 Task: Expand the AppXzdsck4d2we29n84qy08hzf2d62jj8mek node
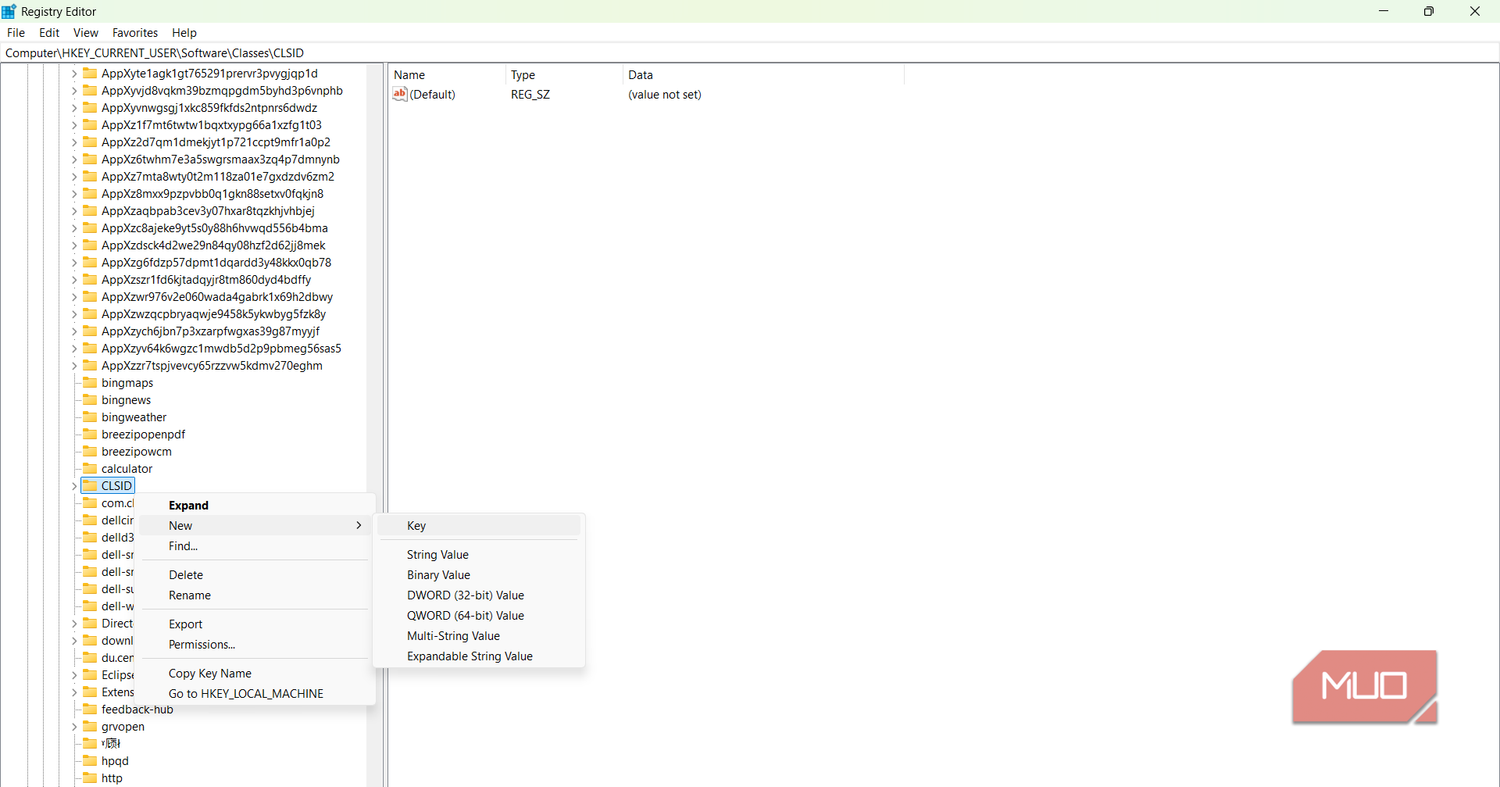pos(74,245)
